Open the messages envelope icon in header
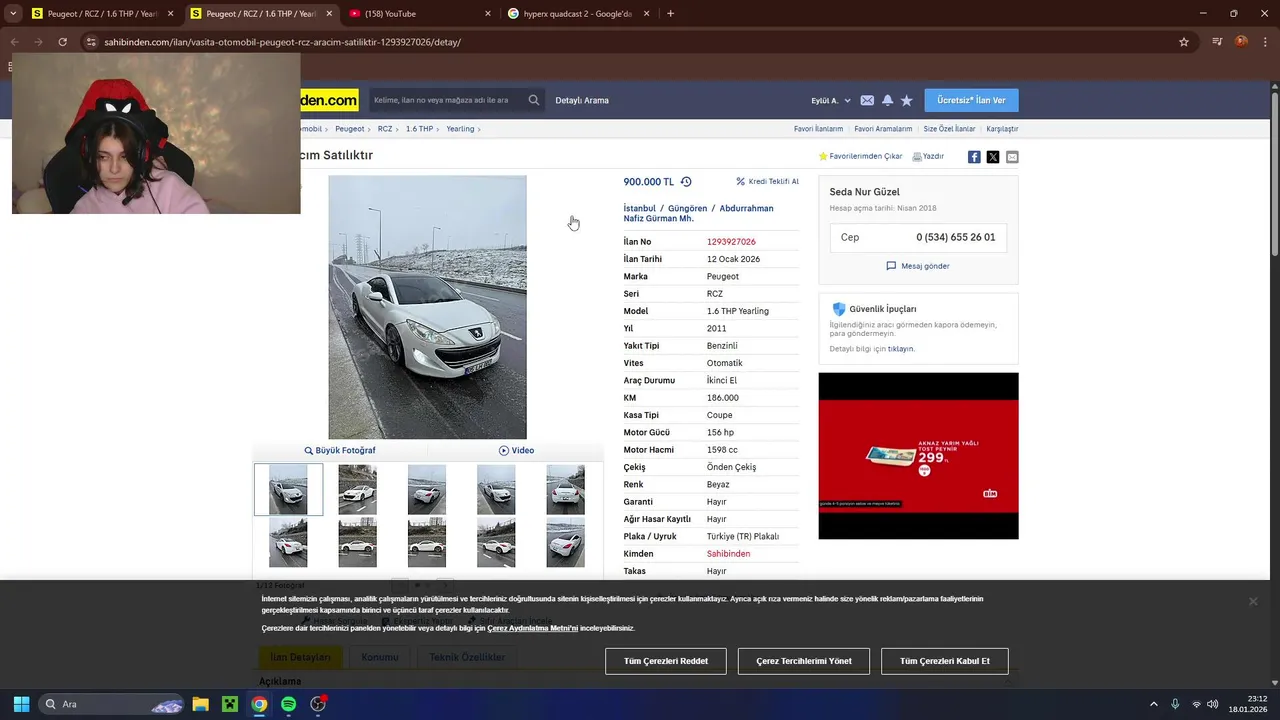The image size is (1280, 720). (867, 100)
